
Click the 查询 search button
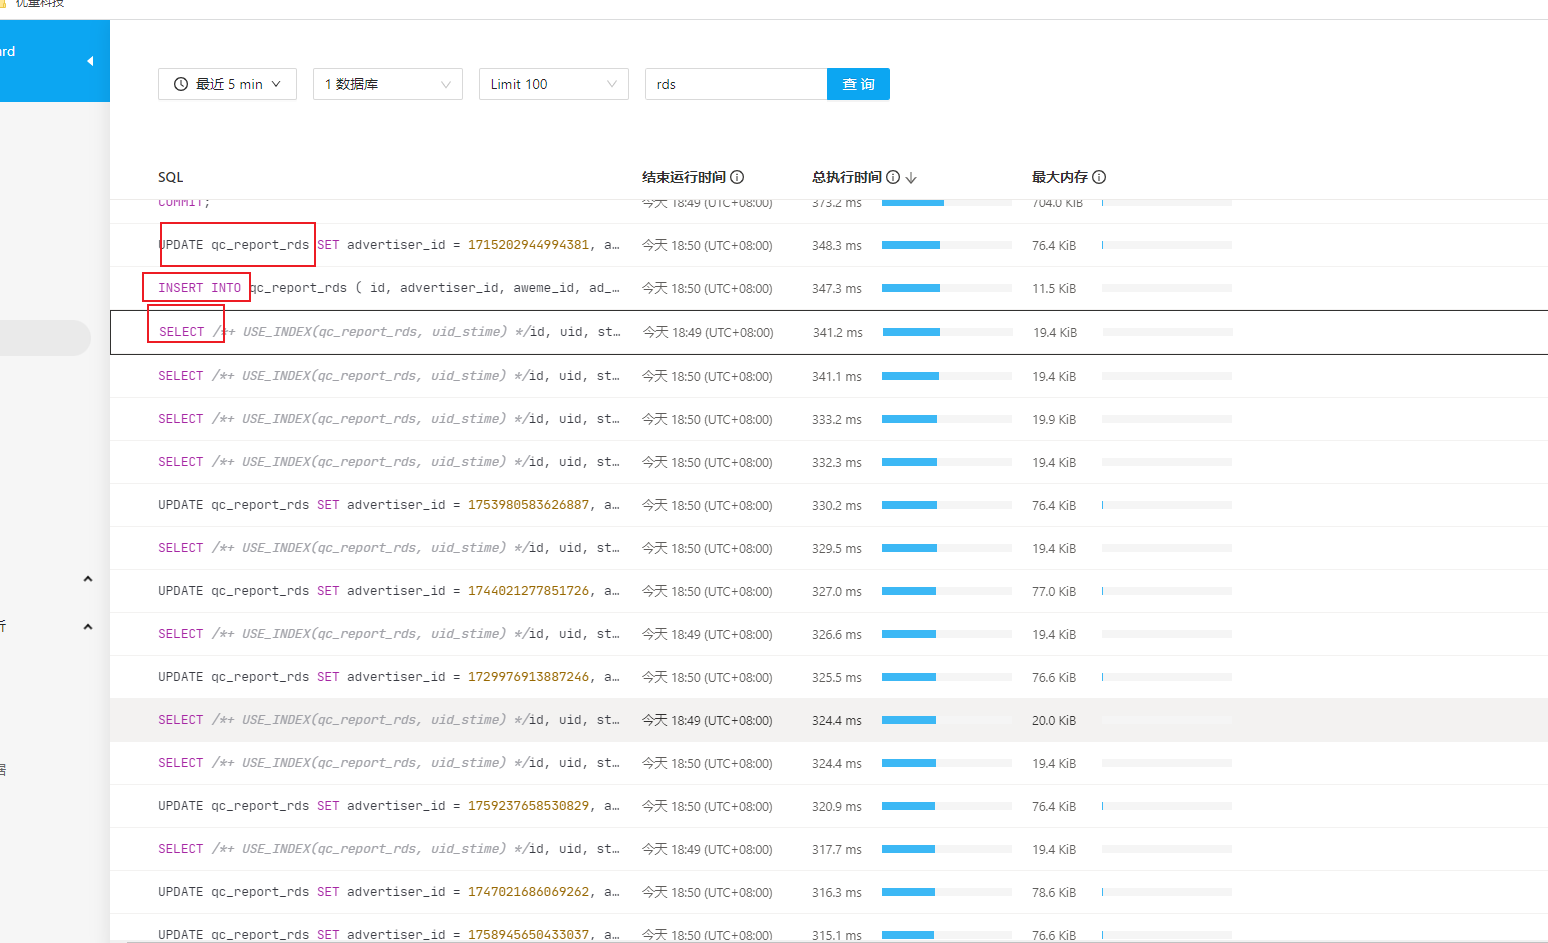pyautogui.click(x=858, y=84)
